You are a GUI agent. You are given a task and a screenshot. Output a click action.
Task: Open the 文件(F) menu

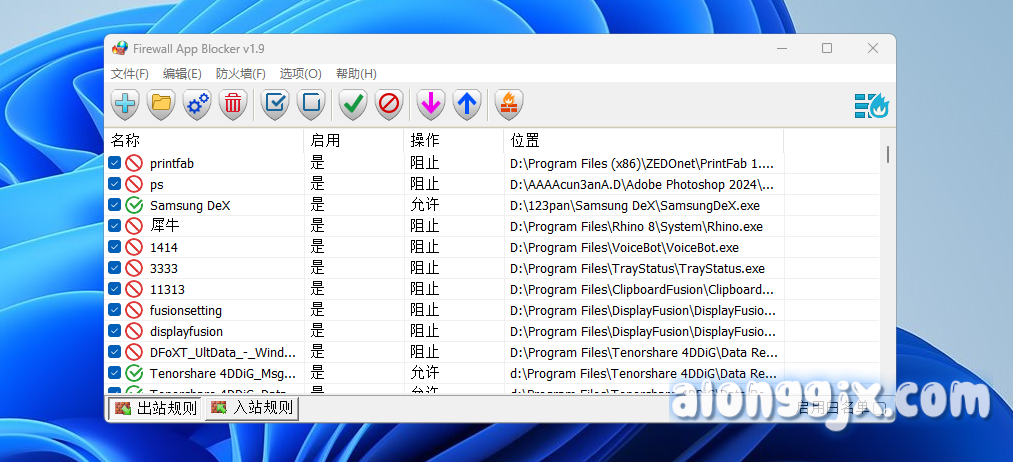coord(130,74)
